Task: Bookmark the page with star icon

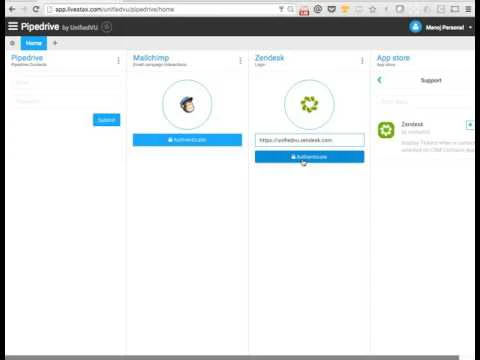Action: point(373,9)
